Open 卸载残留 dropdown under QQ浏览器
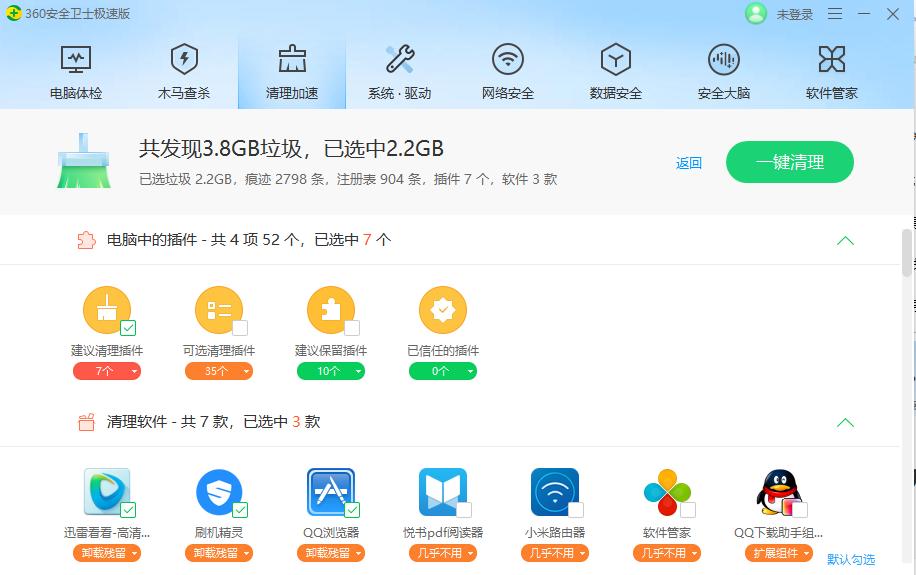The width and height of the screenshot is (916, 575). click(x=331, y=553)
